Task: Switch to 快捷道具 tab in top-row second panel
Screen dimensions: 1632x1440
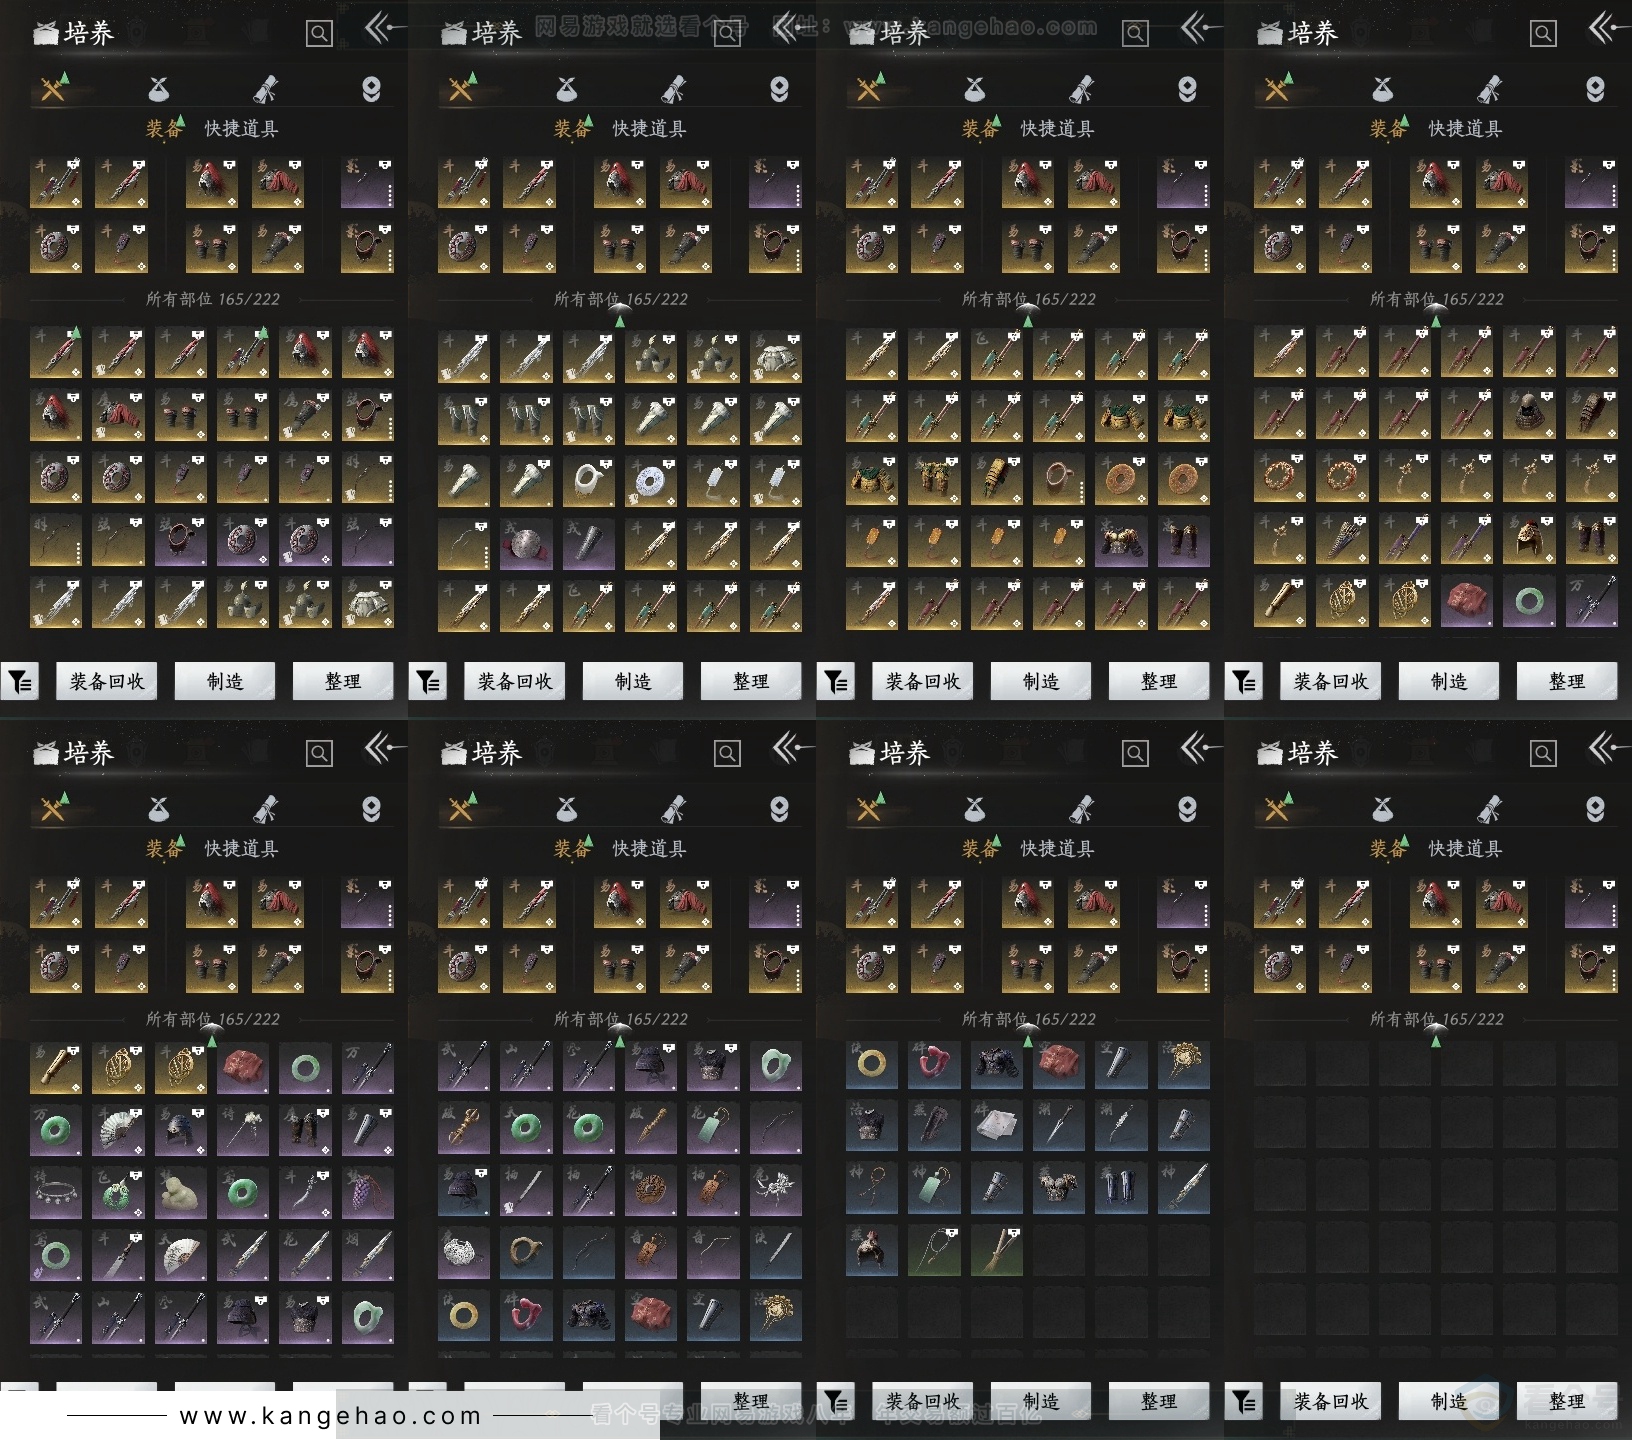Action: [649, 128]
